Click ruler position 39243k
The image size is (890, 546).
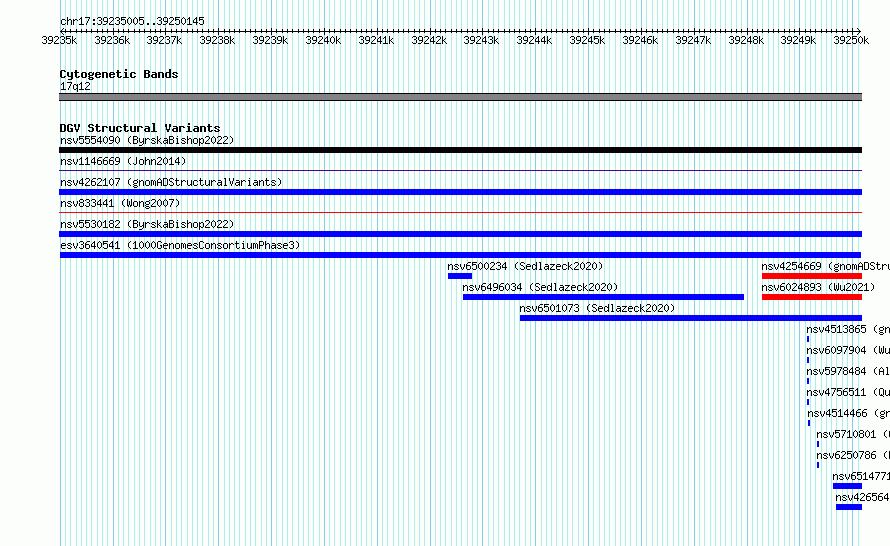tap(481, 40)
